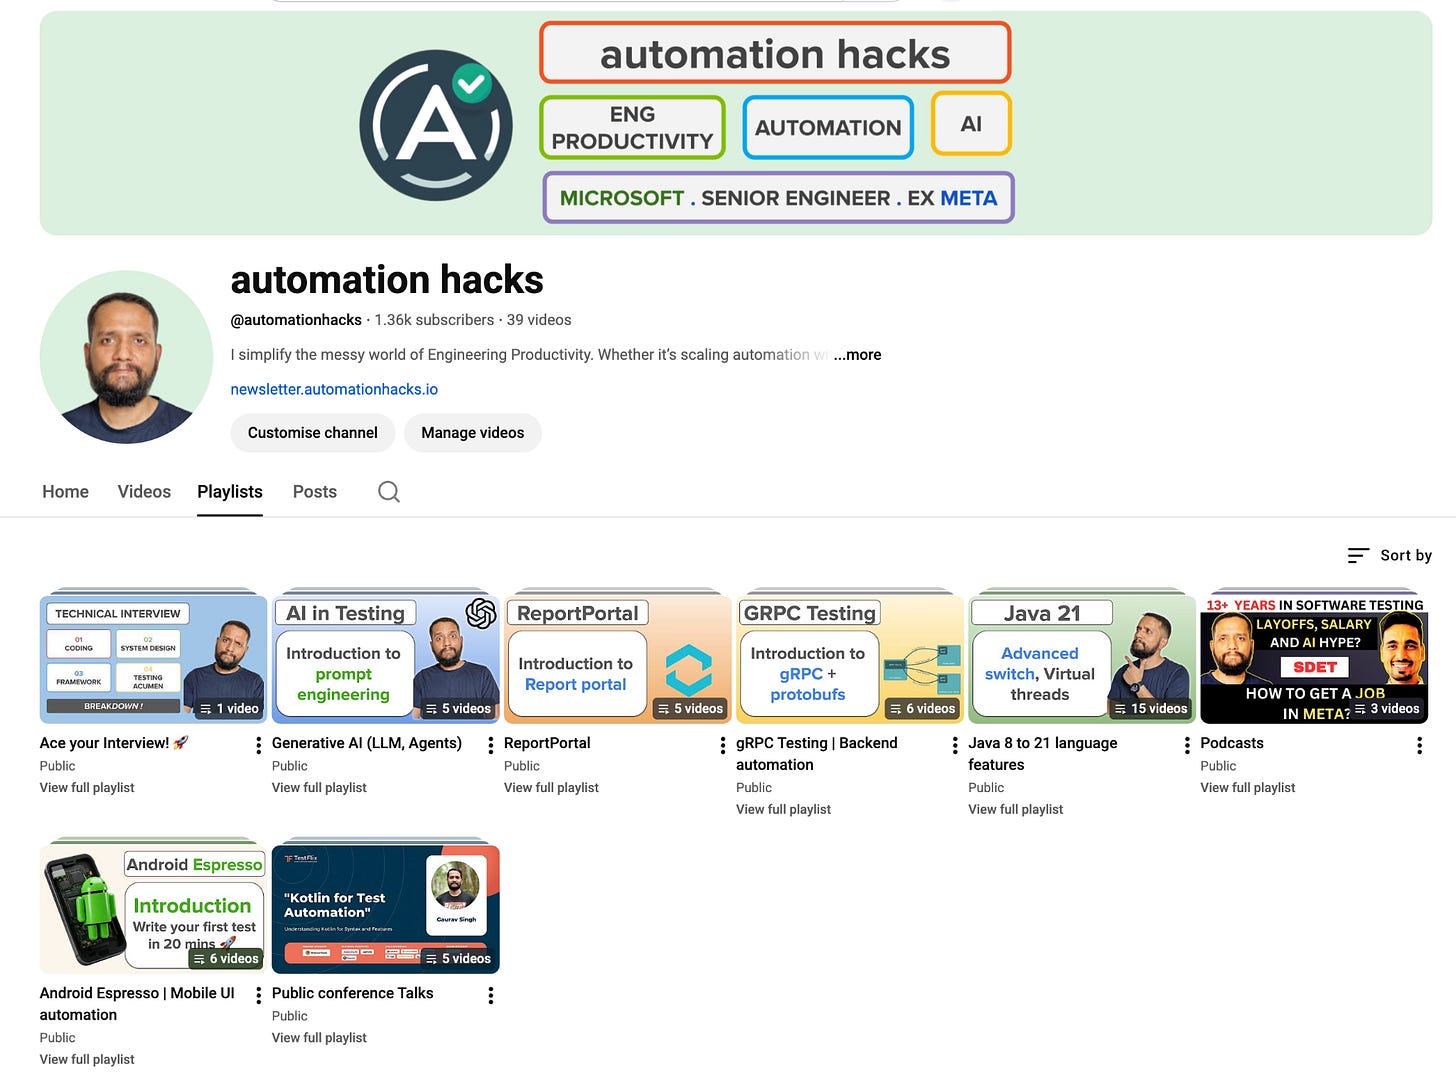Click Podcasts playlist title

click(1232, 743)
